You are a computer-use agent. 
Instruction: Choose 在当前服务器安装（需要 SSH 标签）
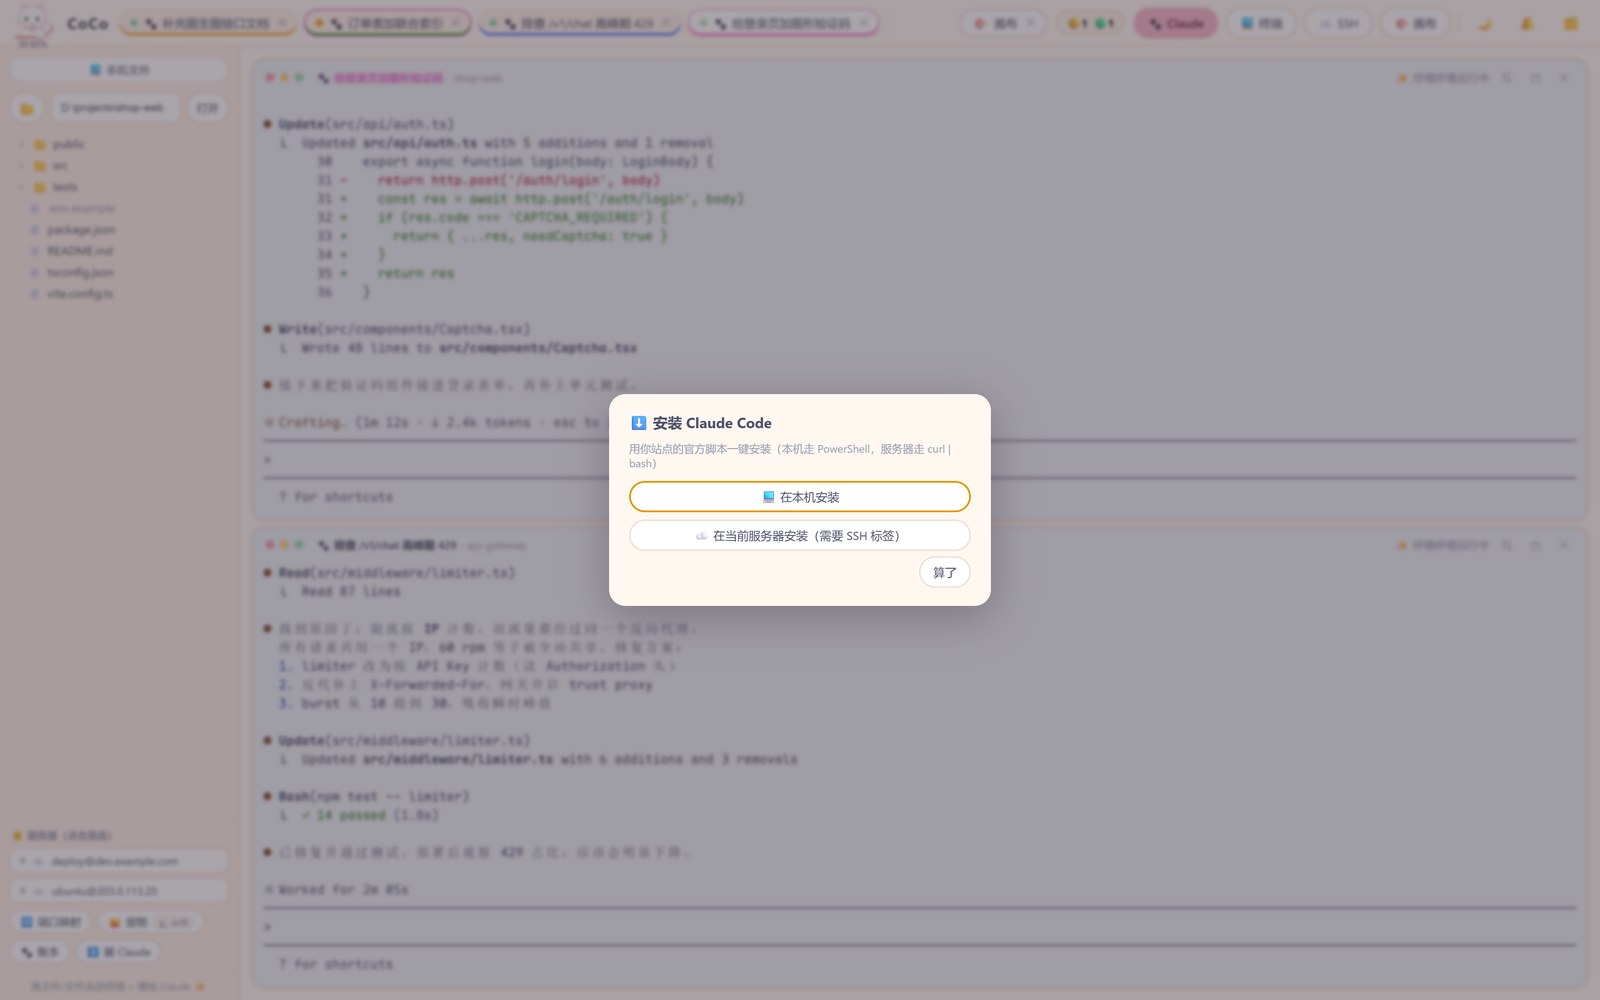[x=799, y=536]
